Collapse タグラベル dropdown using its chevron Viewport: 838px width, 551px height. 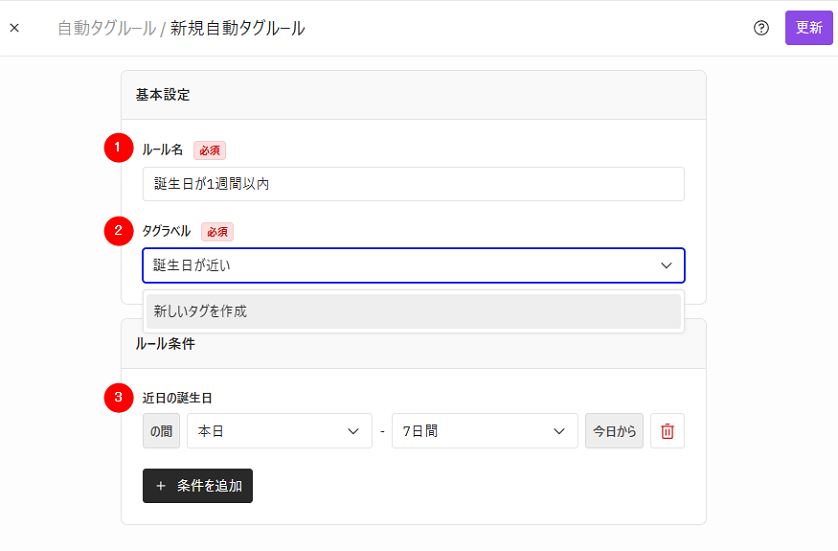[666, 265]
